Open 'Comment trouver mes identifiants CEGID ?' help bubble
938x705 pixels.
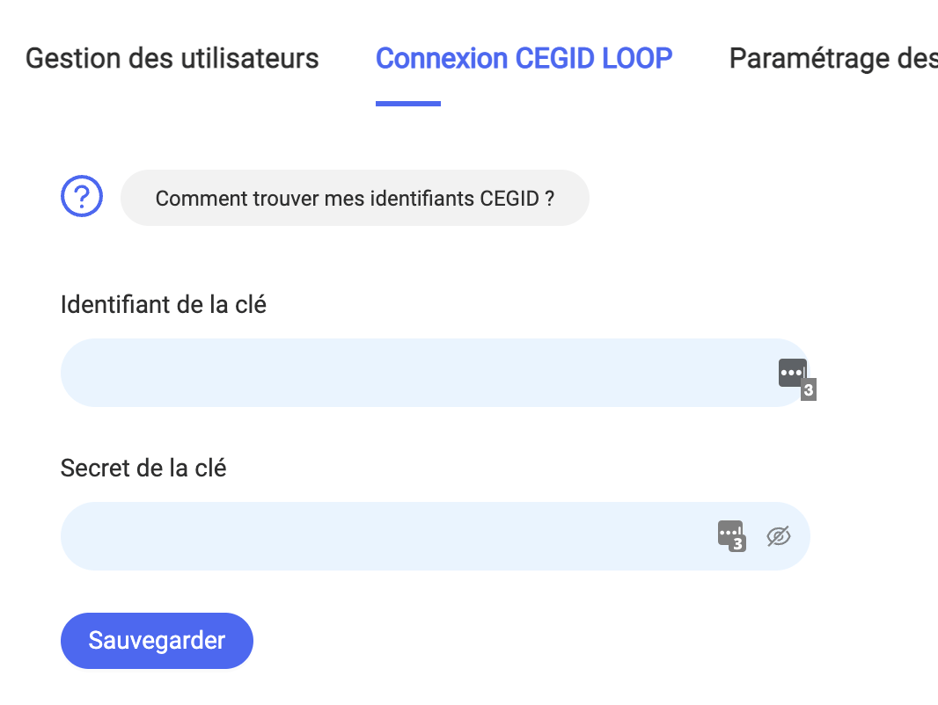pos(355,197)
